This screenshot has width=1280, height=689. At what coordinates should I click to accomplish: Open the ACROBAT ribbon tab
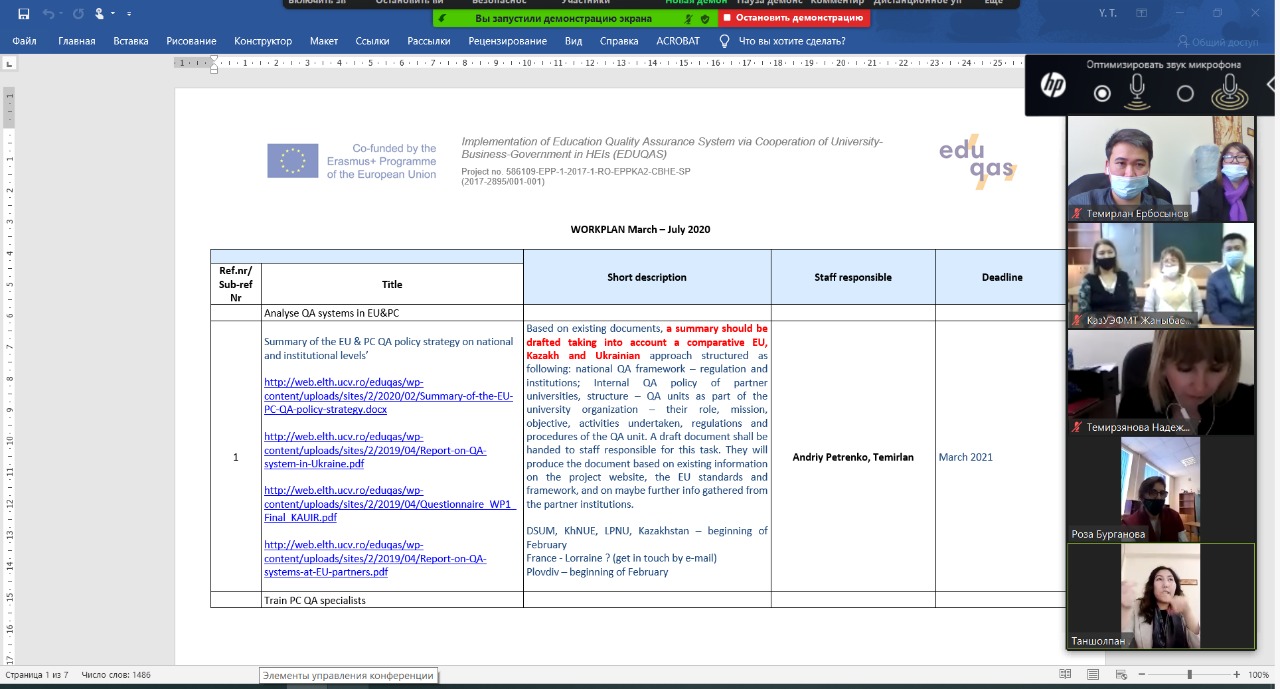click(x=678, y=41)
